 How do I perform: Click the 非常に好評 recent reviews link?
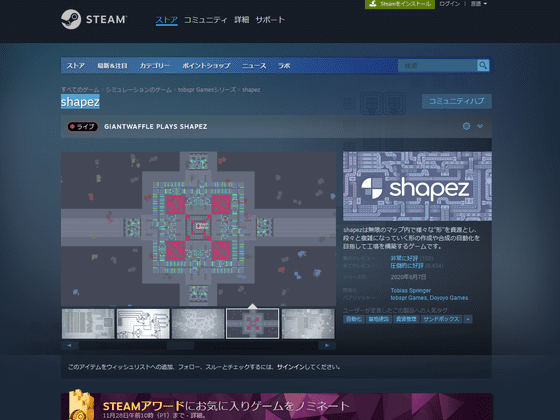click(x=404, y=258)
